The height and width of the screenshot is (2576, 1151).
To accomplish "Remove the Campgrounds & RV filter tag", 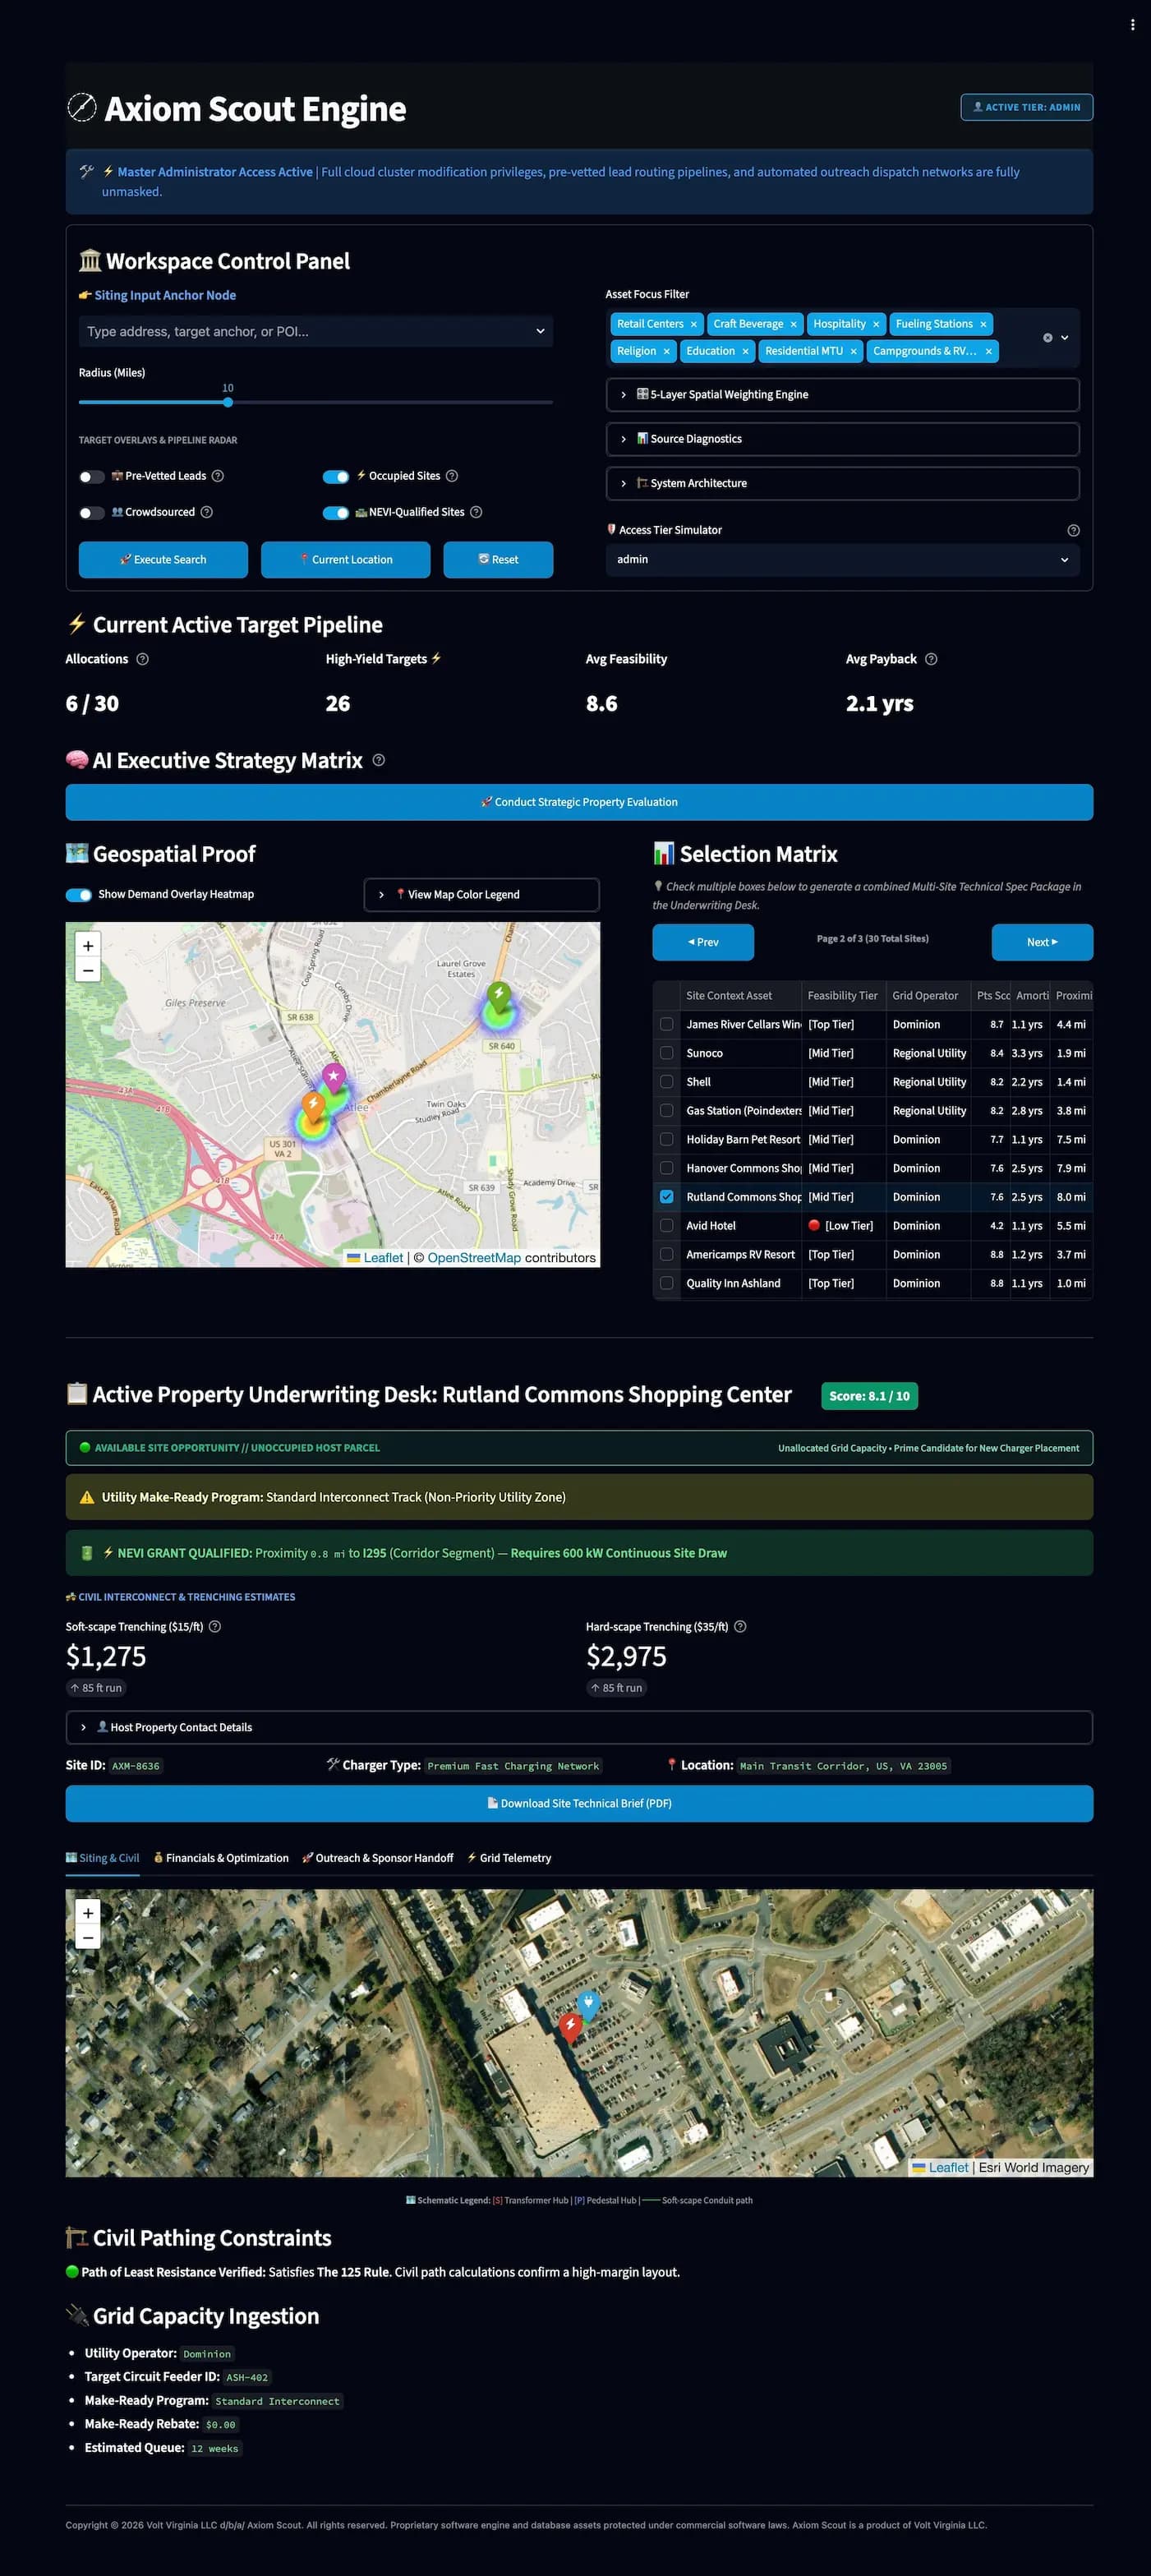I will (989, 351).
